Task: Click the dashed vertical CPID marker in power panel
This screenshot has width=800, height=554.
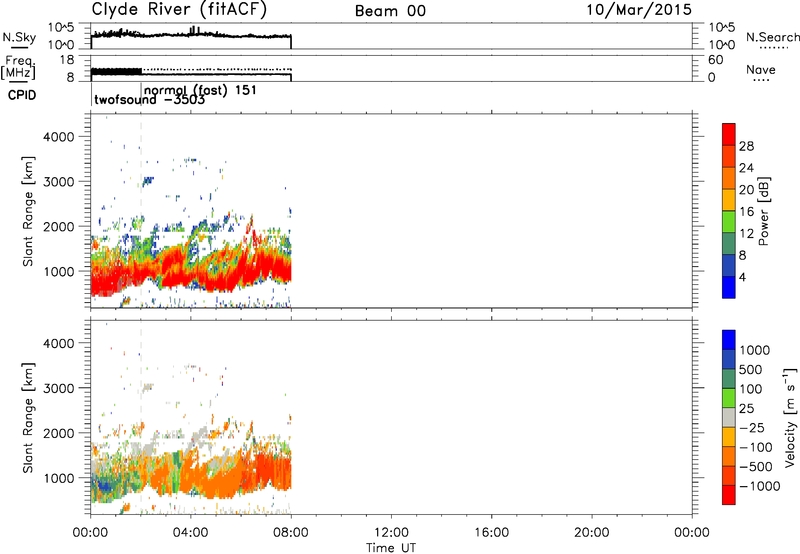Action: click(141, 211)
